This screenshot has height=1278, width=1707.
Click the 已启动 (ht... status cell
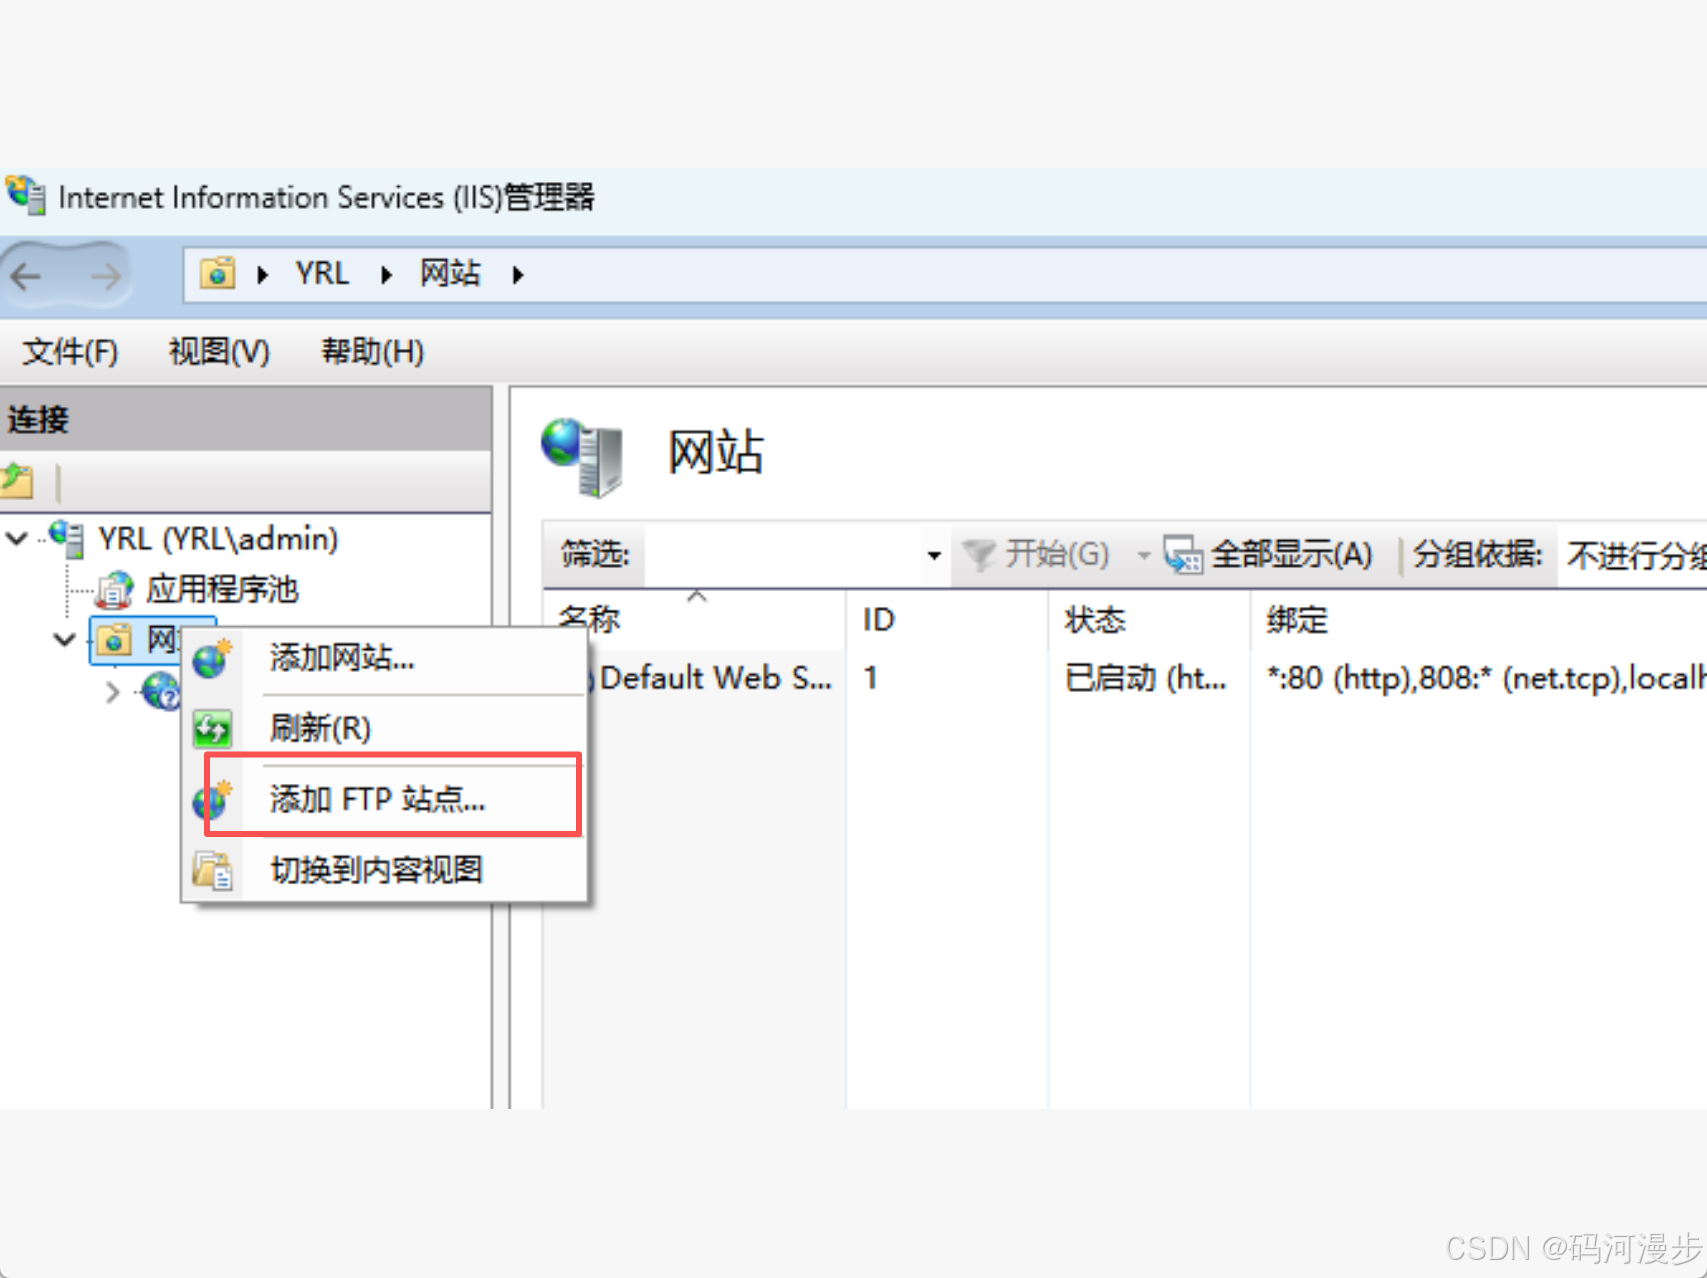pyautogui.click(x=1145, y=678)
